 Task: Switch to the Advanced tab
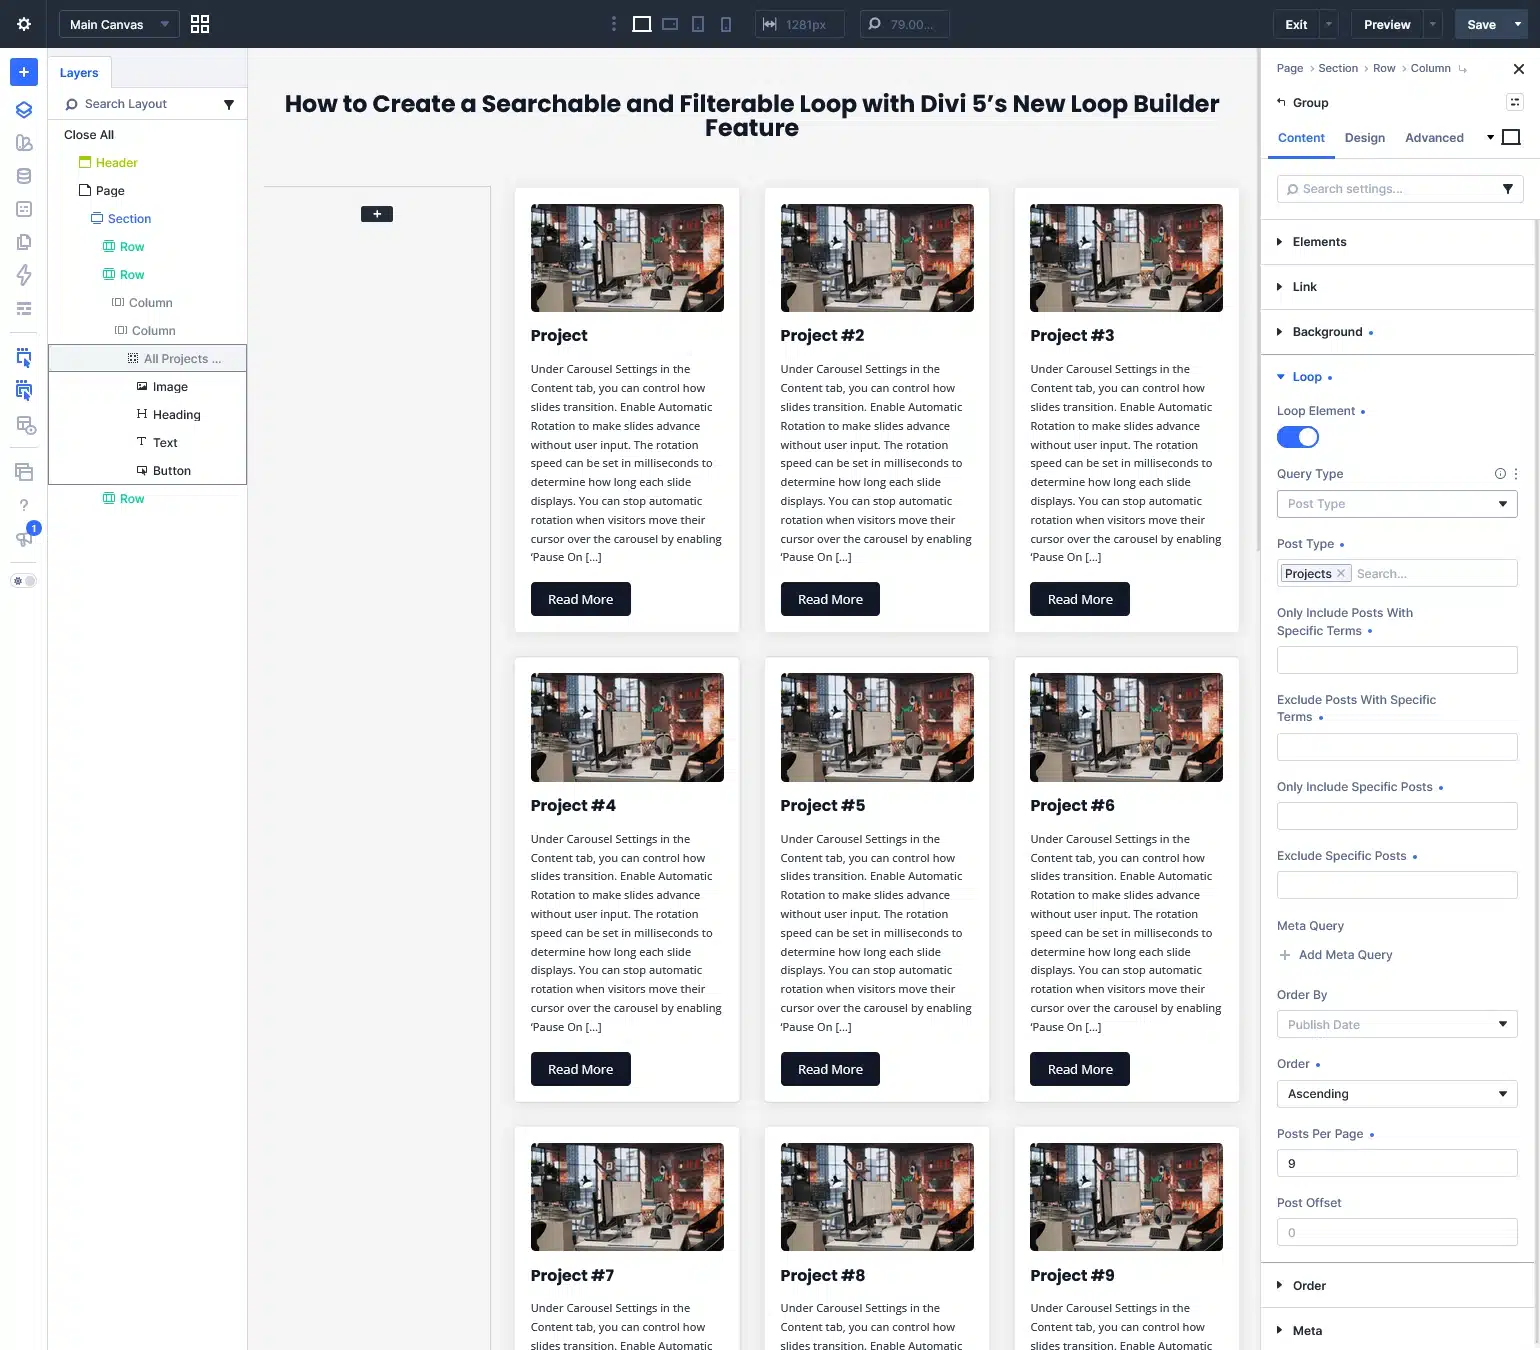coord(1434,138)
